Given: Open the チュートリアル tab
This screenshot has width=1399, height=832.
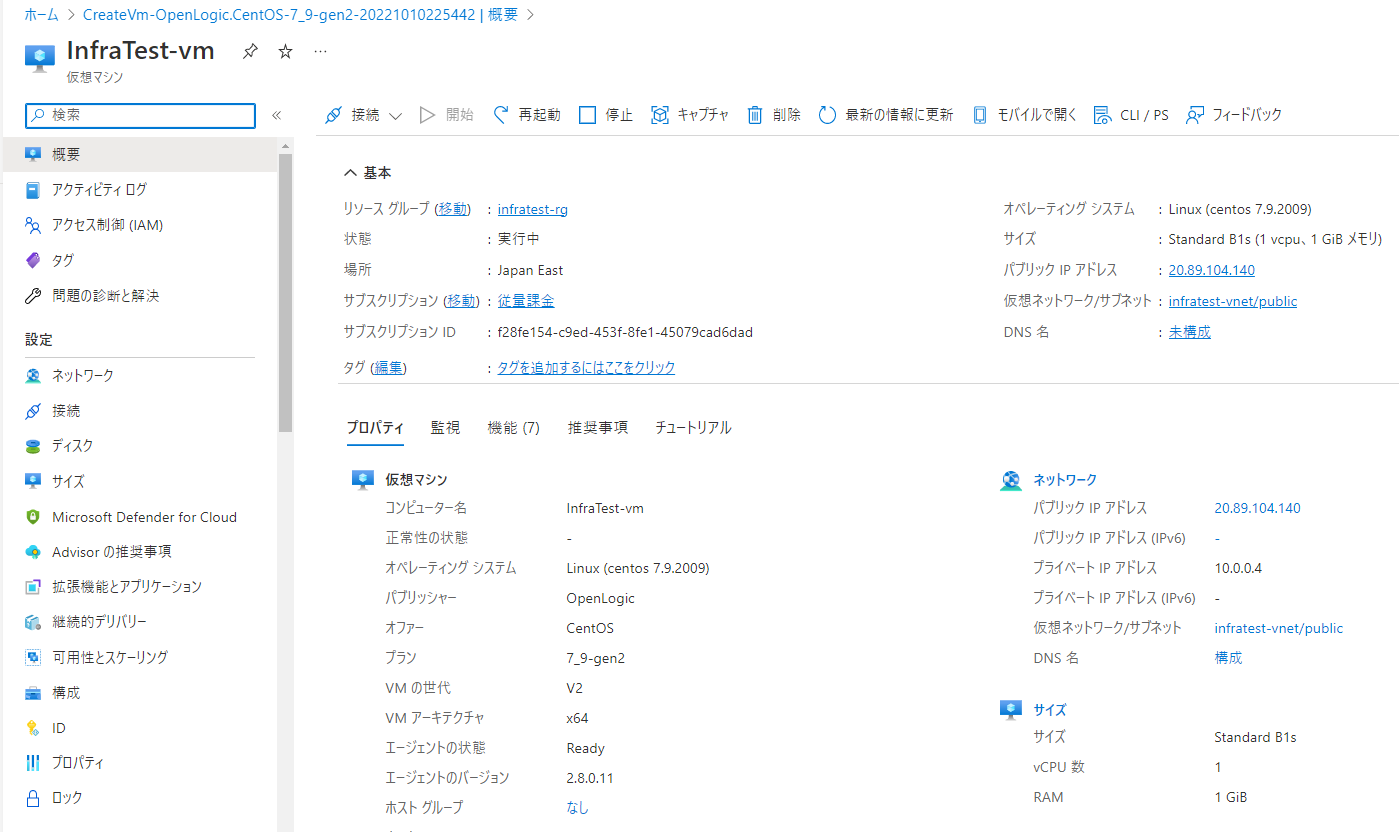Looking at the screenshot, I should pyautogui.click(x=693, y=428).
